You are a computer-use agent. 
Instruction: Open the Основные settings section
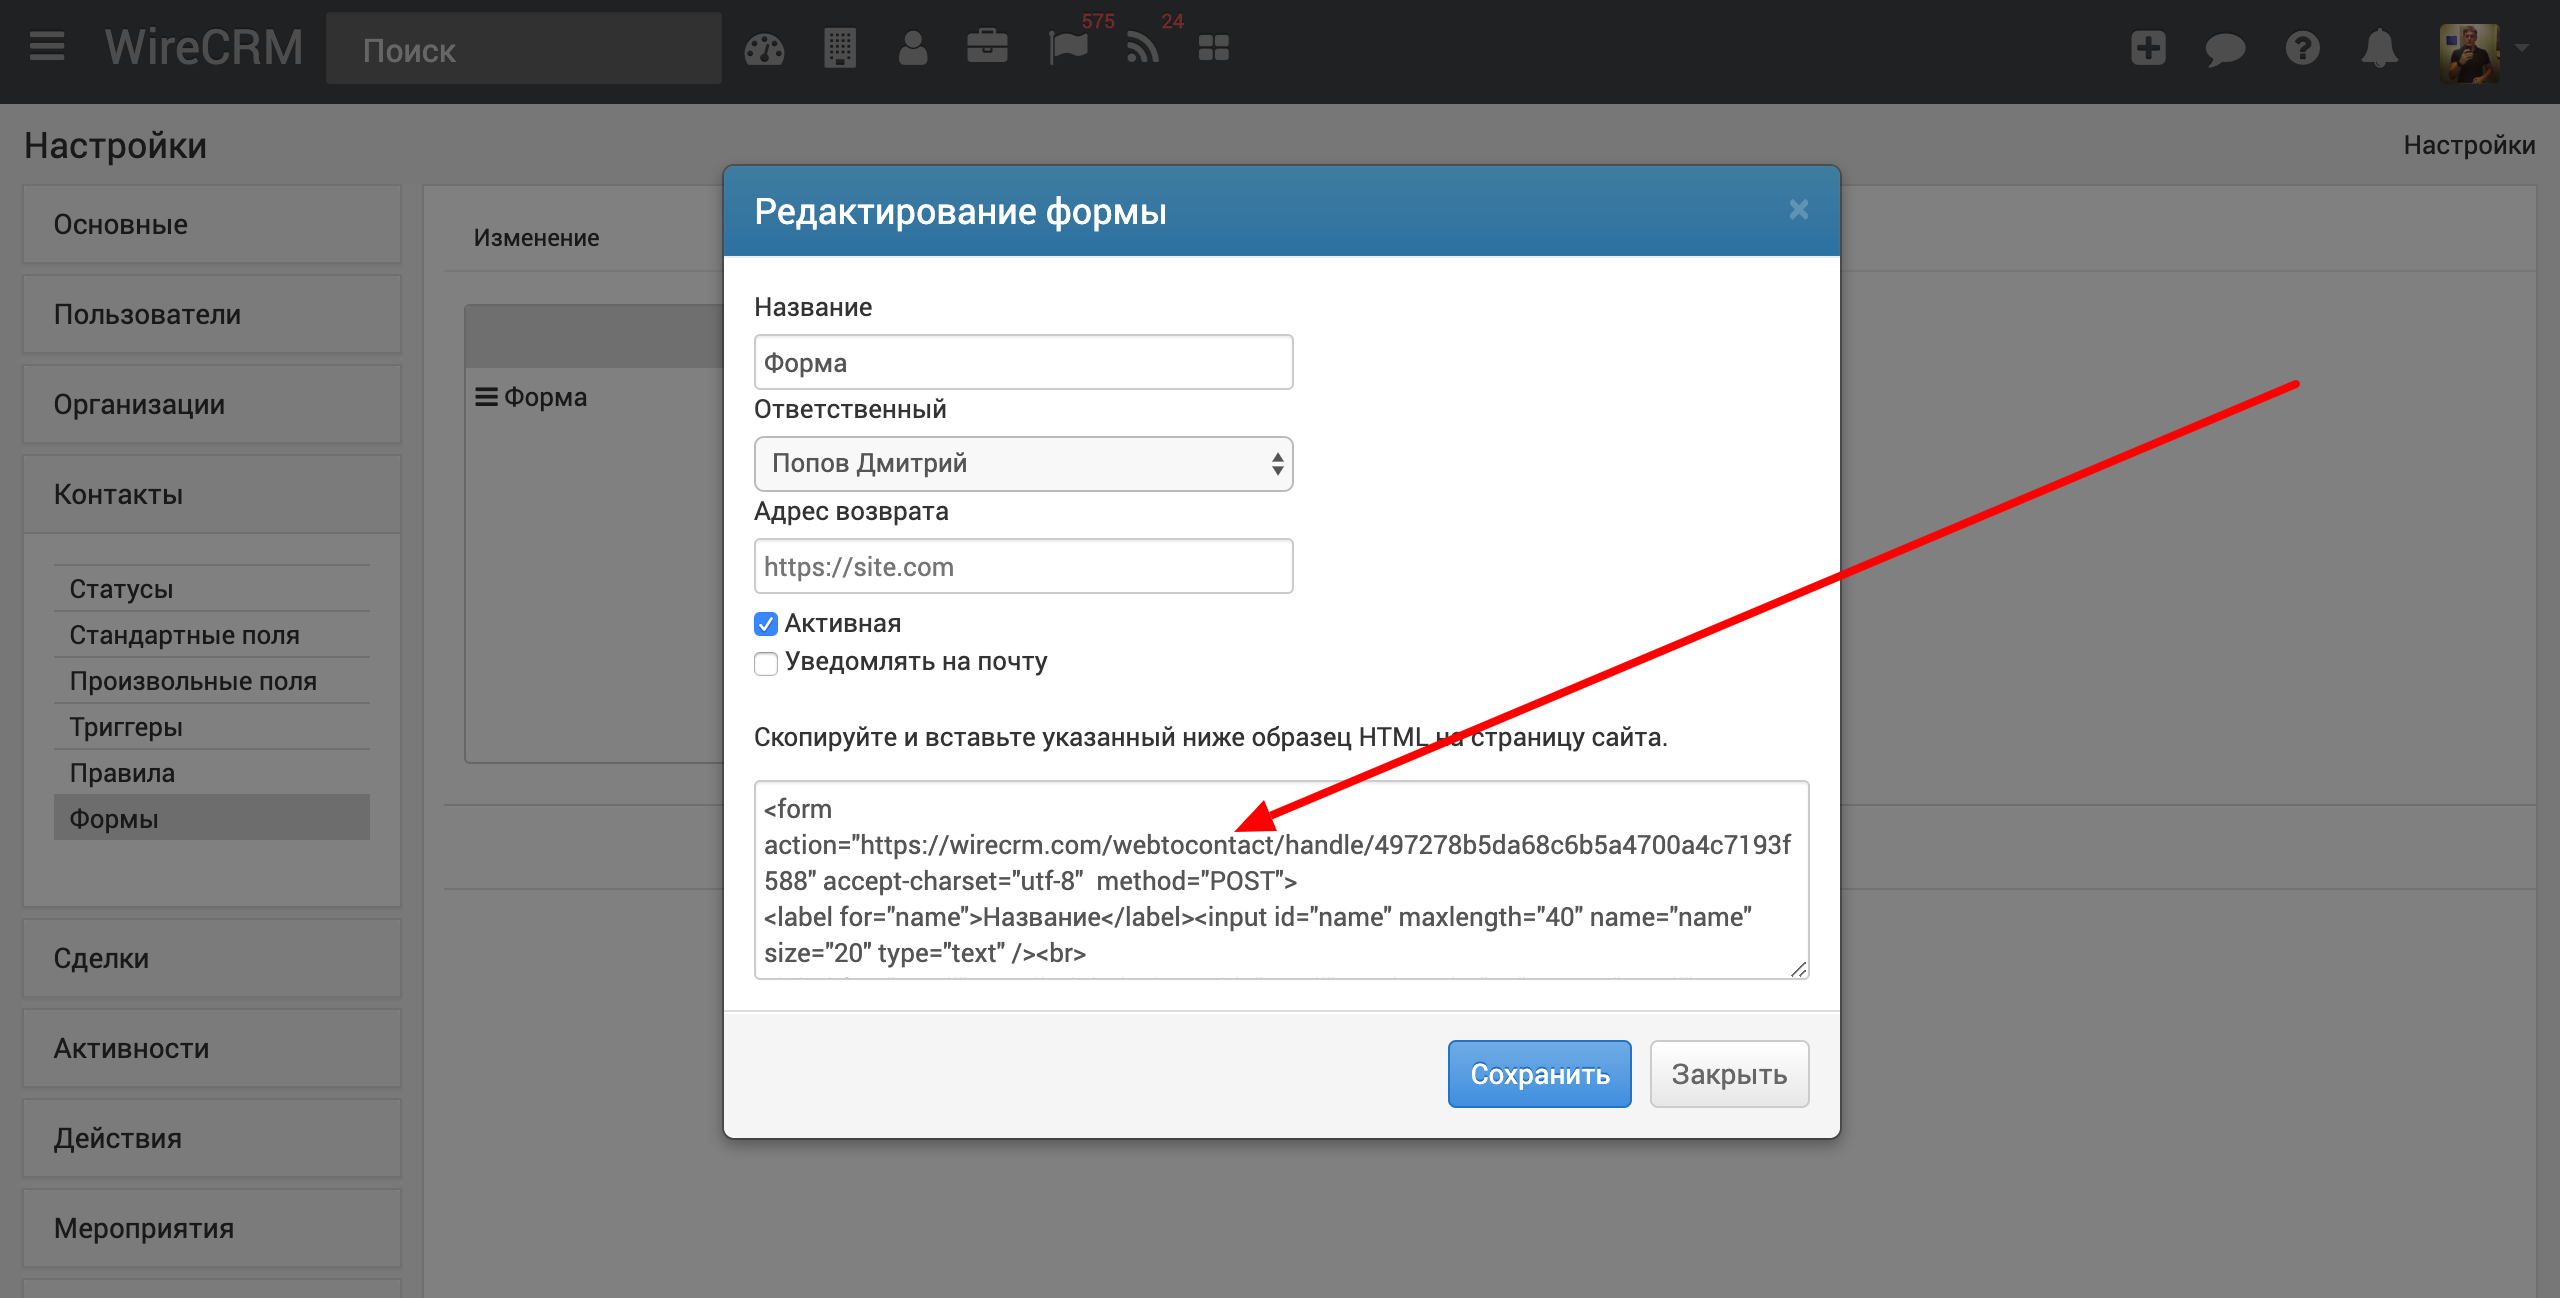(212, 224)
